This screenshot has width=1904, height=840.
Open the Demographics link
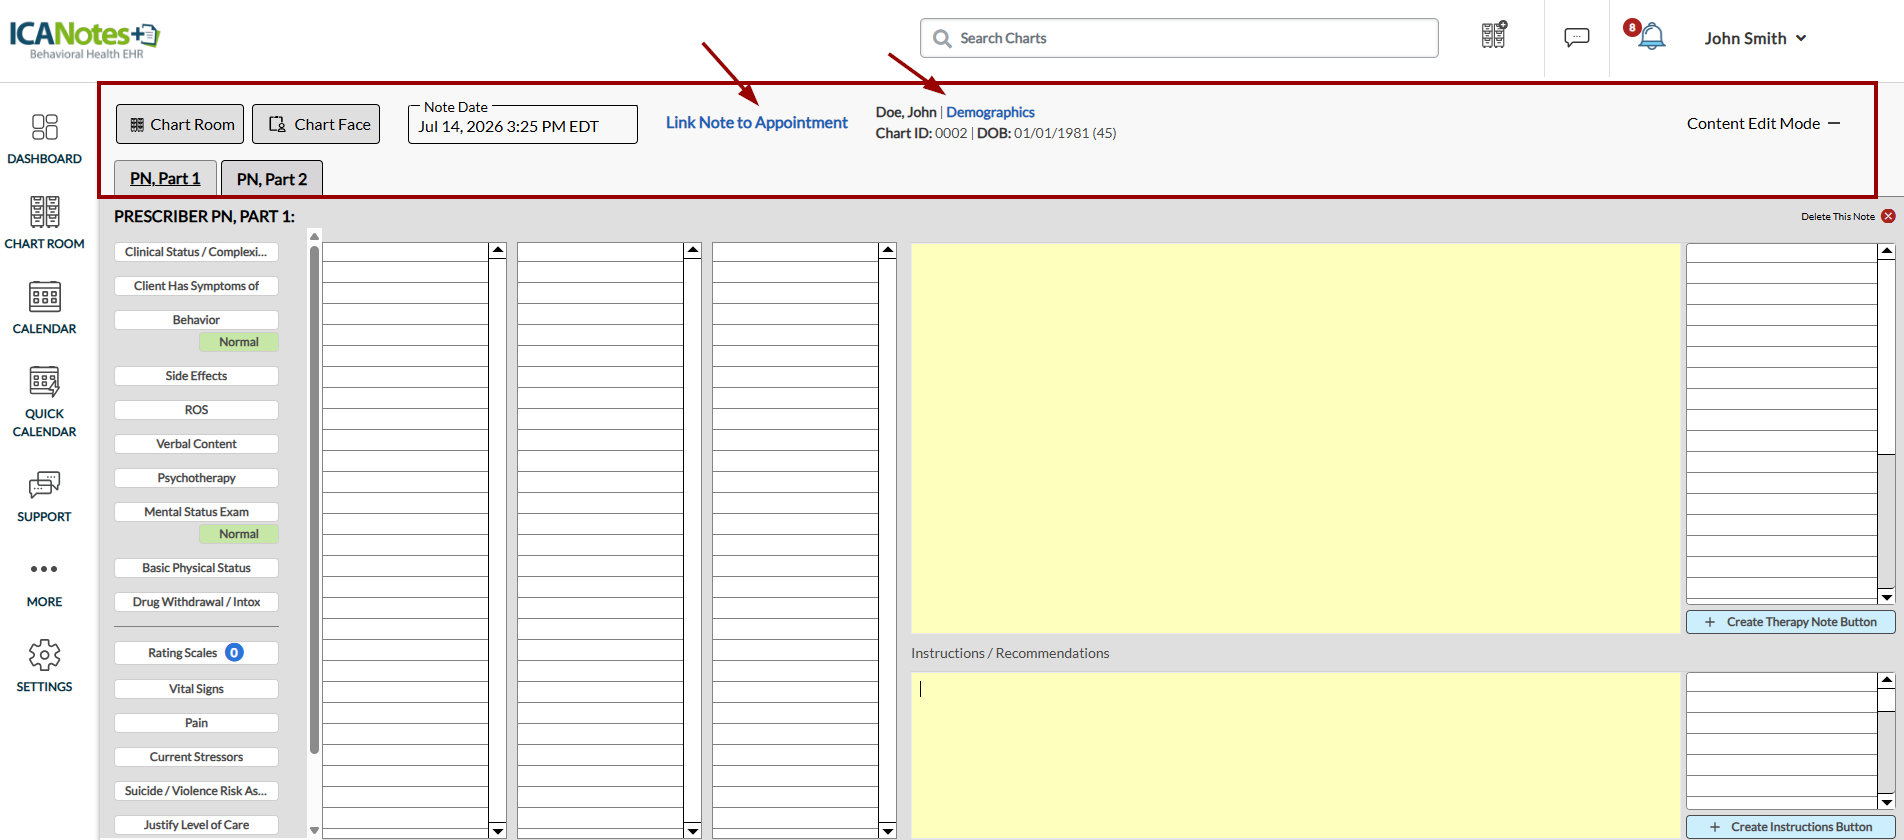990,112
